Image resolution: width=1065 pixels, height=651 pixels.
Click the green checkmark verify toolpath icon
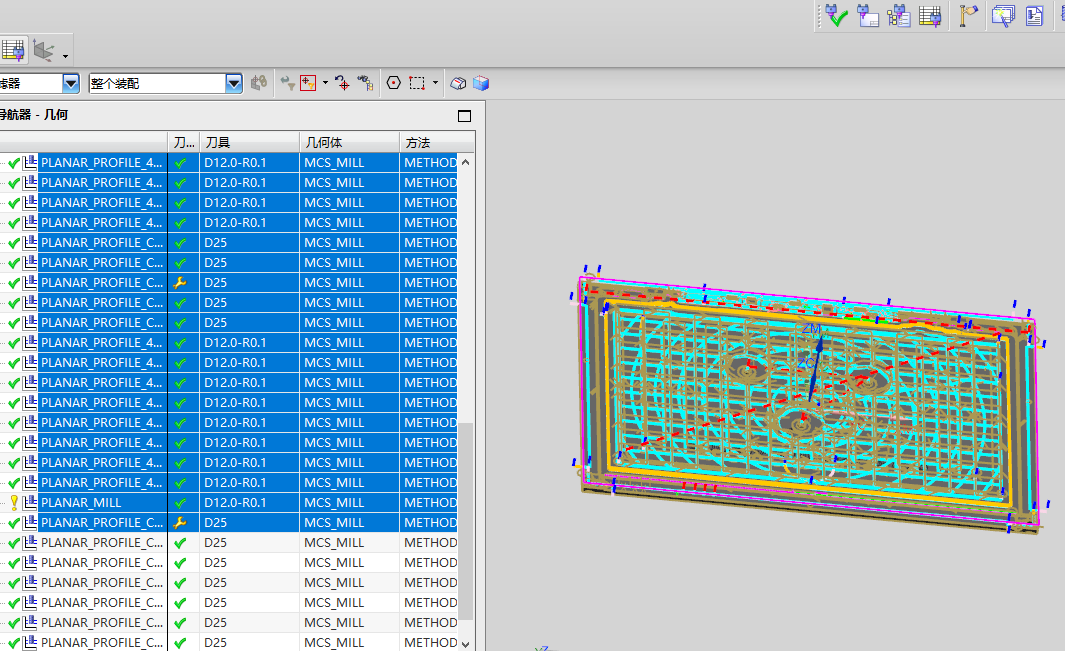tap(836, 15)
